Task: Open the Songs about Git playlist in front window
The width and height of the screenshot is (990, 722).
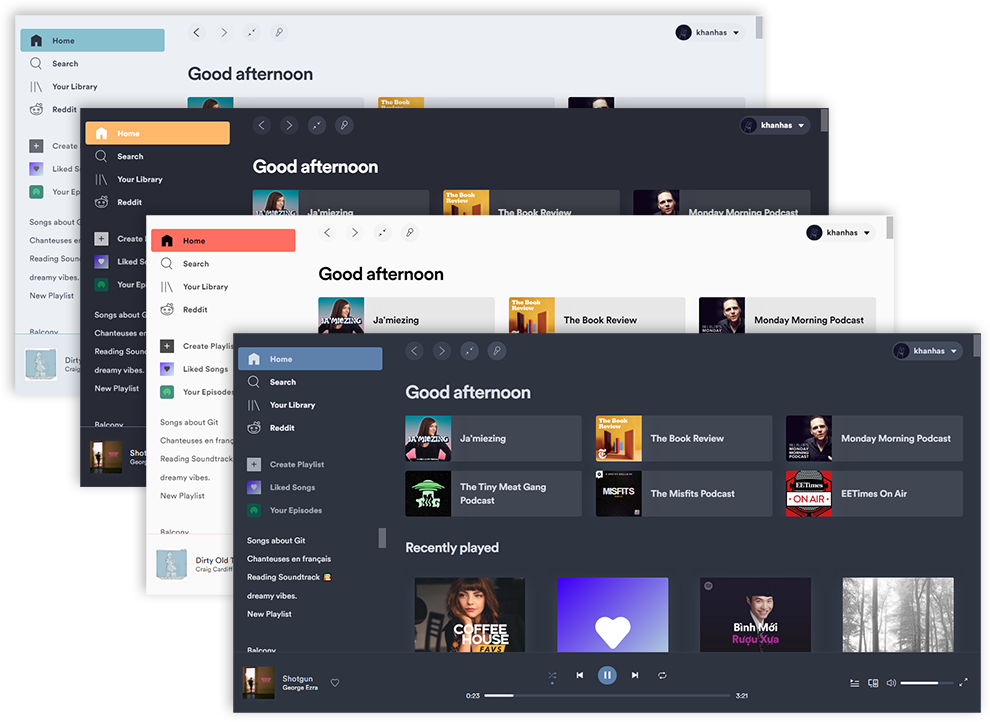Action: (276, 540)
